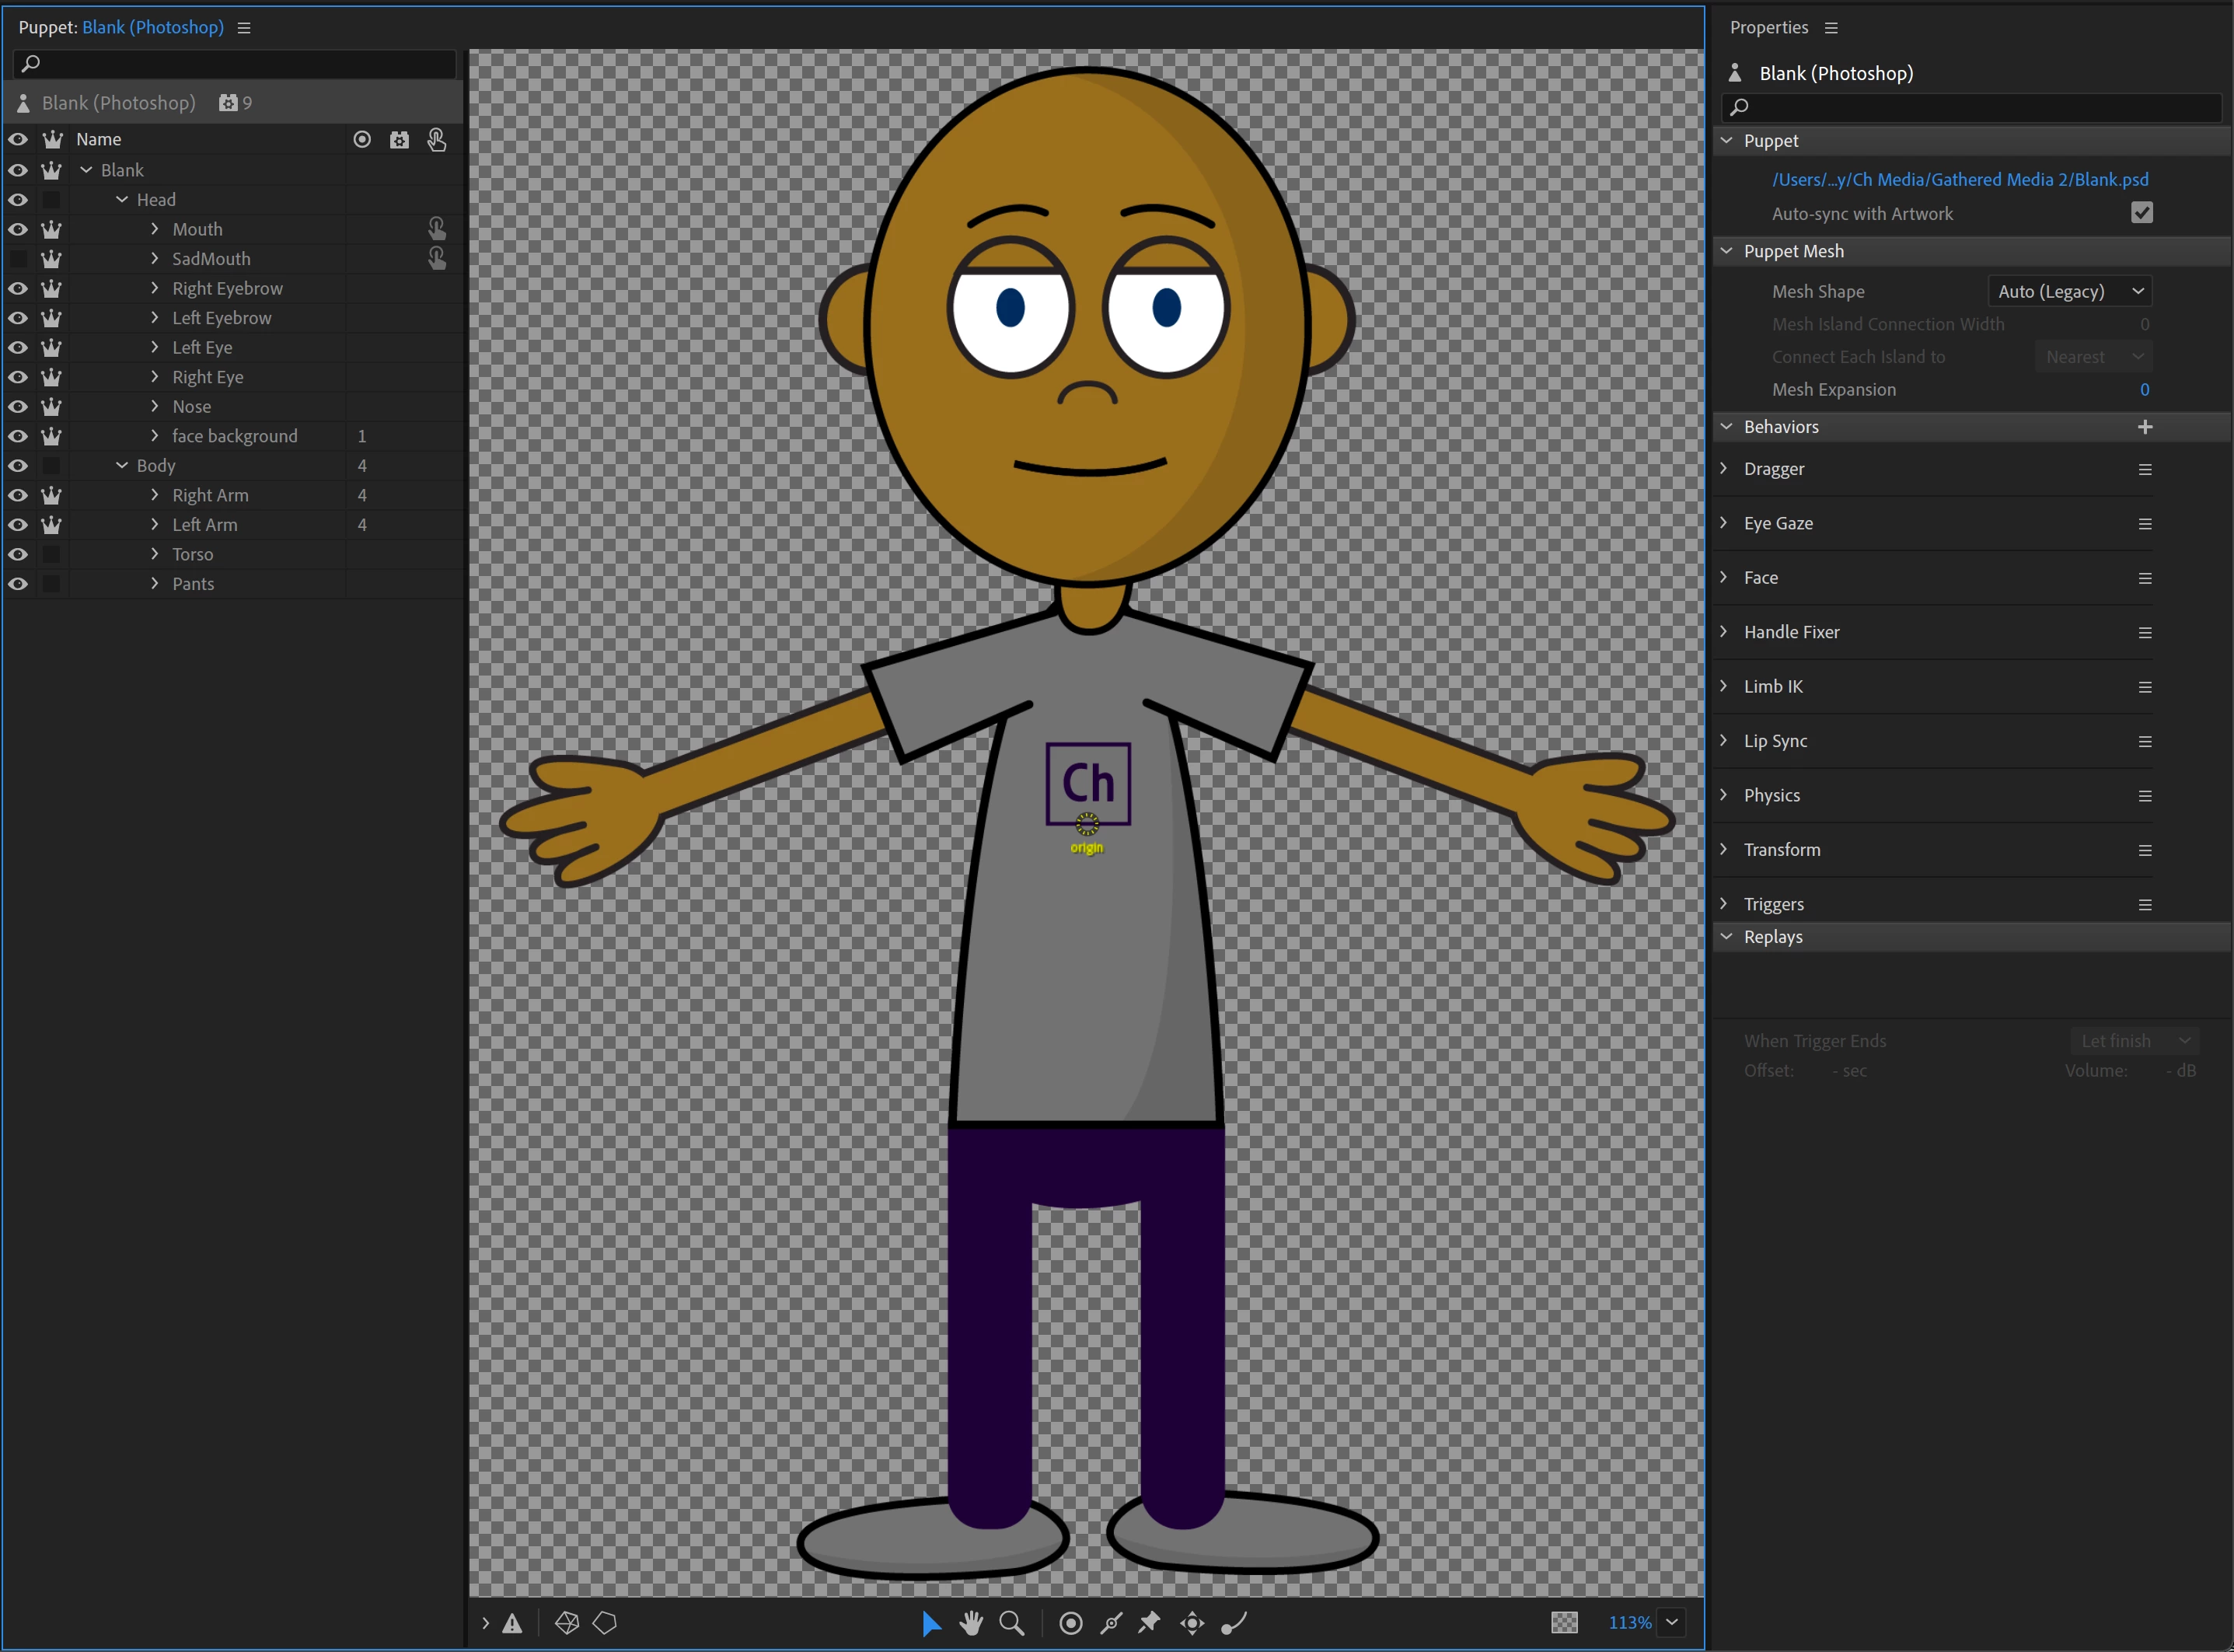Select the Dangle tool

(x=1234, y=1623)
